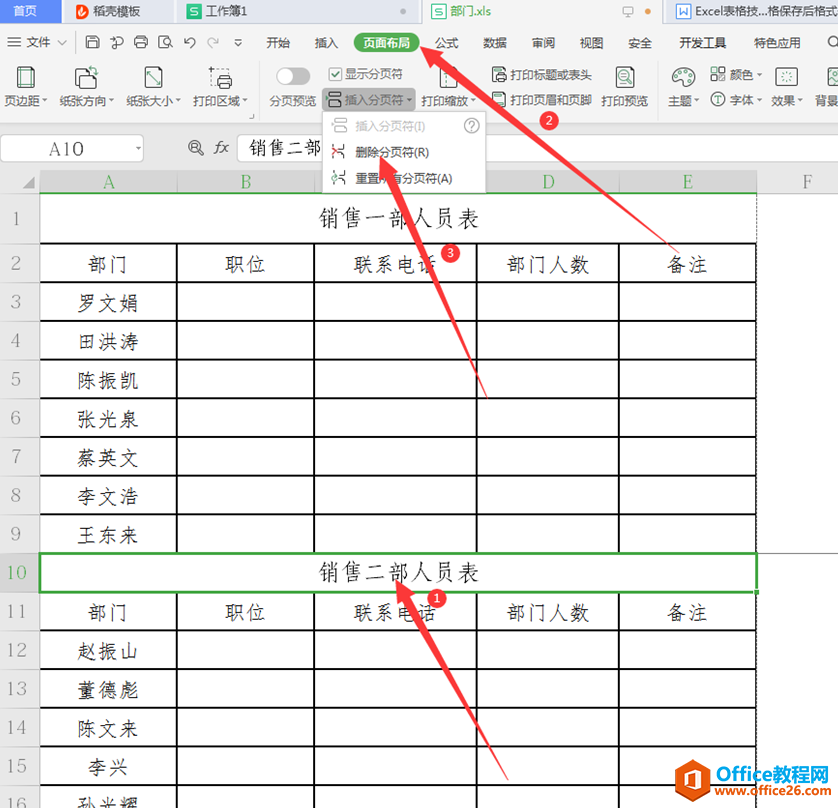Click the select-all corner of the grid
Screen dimensions: 838x808
[x=28, y=182]
